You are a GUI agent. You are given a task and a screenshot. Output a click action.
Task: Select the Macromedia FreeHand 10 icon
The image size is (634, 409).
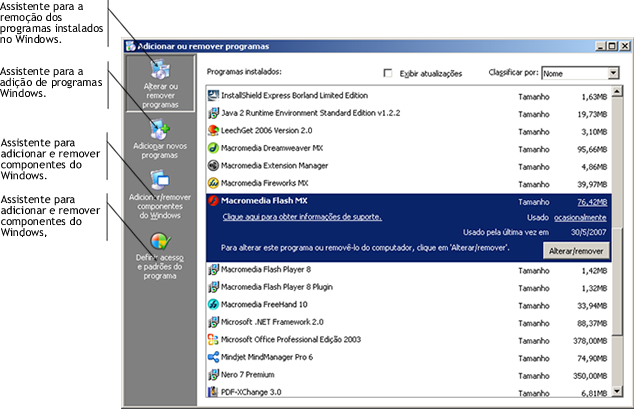tap(213, 304)
